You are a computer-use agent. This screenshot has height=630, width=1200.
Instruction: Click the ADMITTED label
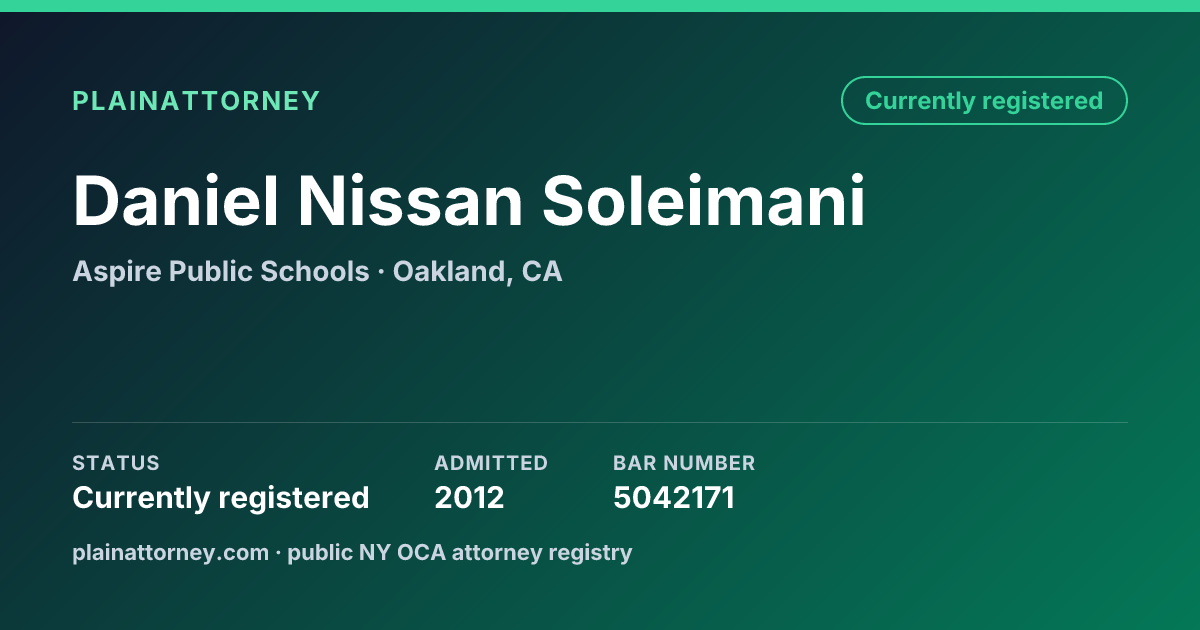click(x=491, y=463)
